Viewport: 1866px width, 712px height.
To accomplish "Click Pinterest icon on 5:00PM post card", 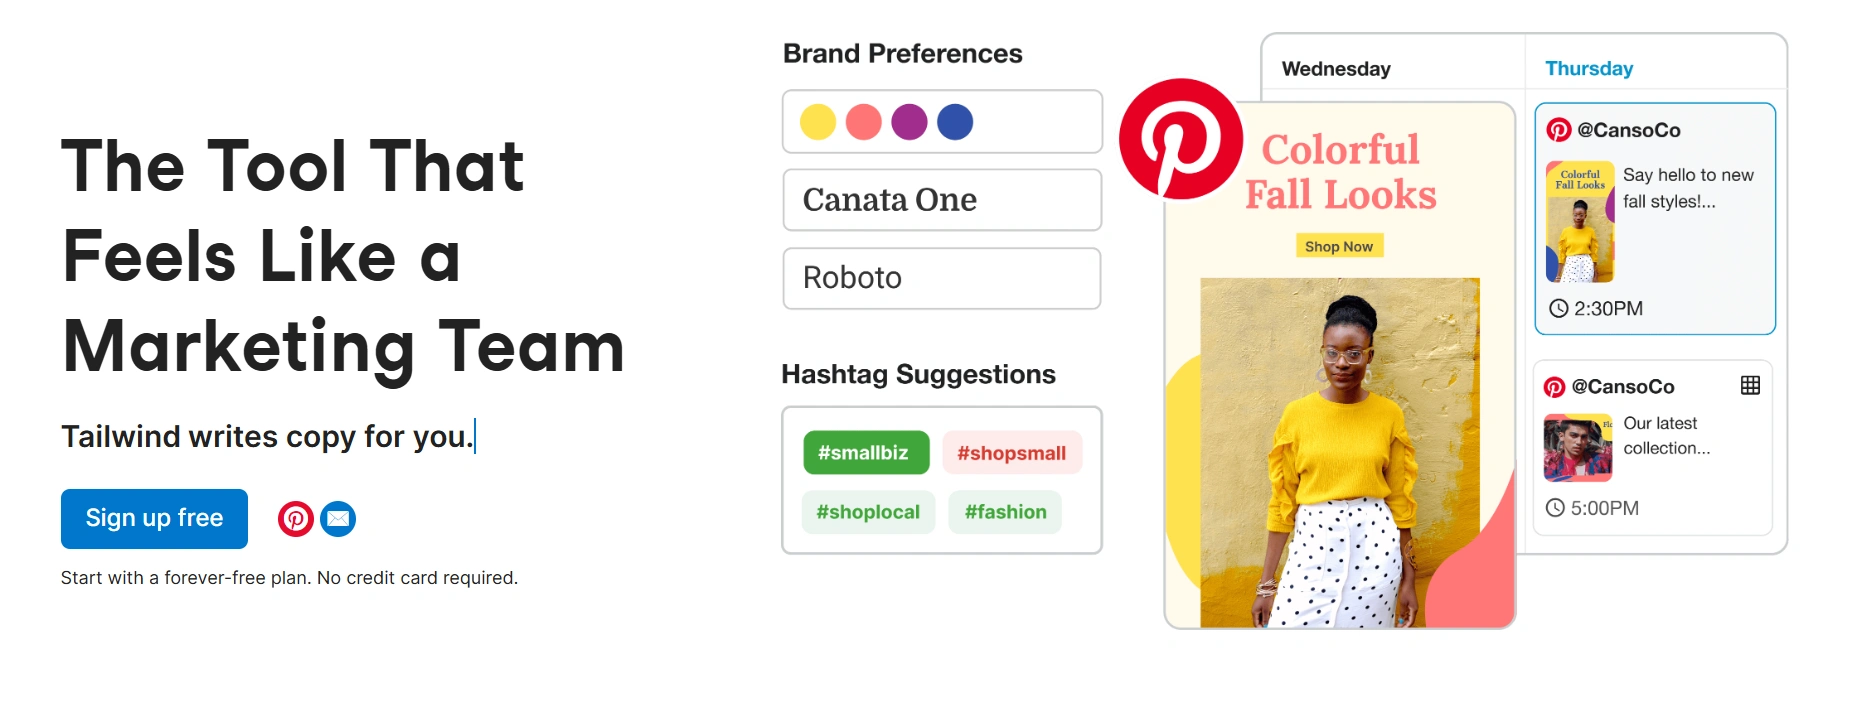I will 1555,387.
